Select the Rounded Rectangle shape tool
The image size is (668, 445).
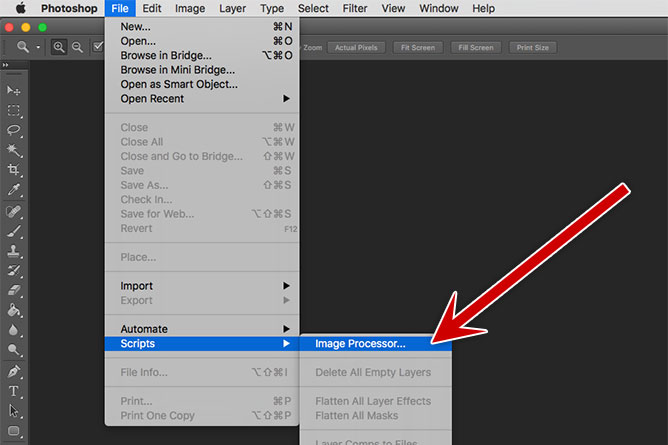coord(14,431)
